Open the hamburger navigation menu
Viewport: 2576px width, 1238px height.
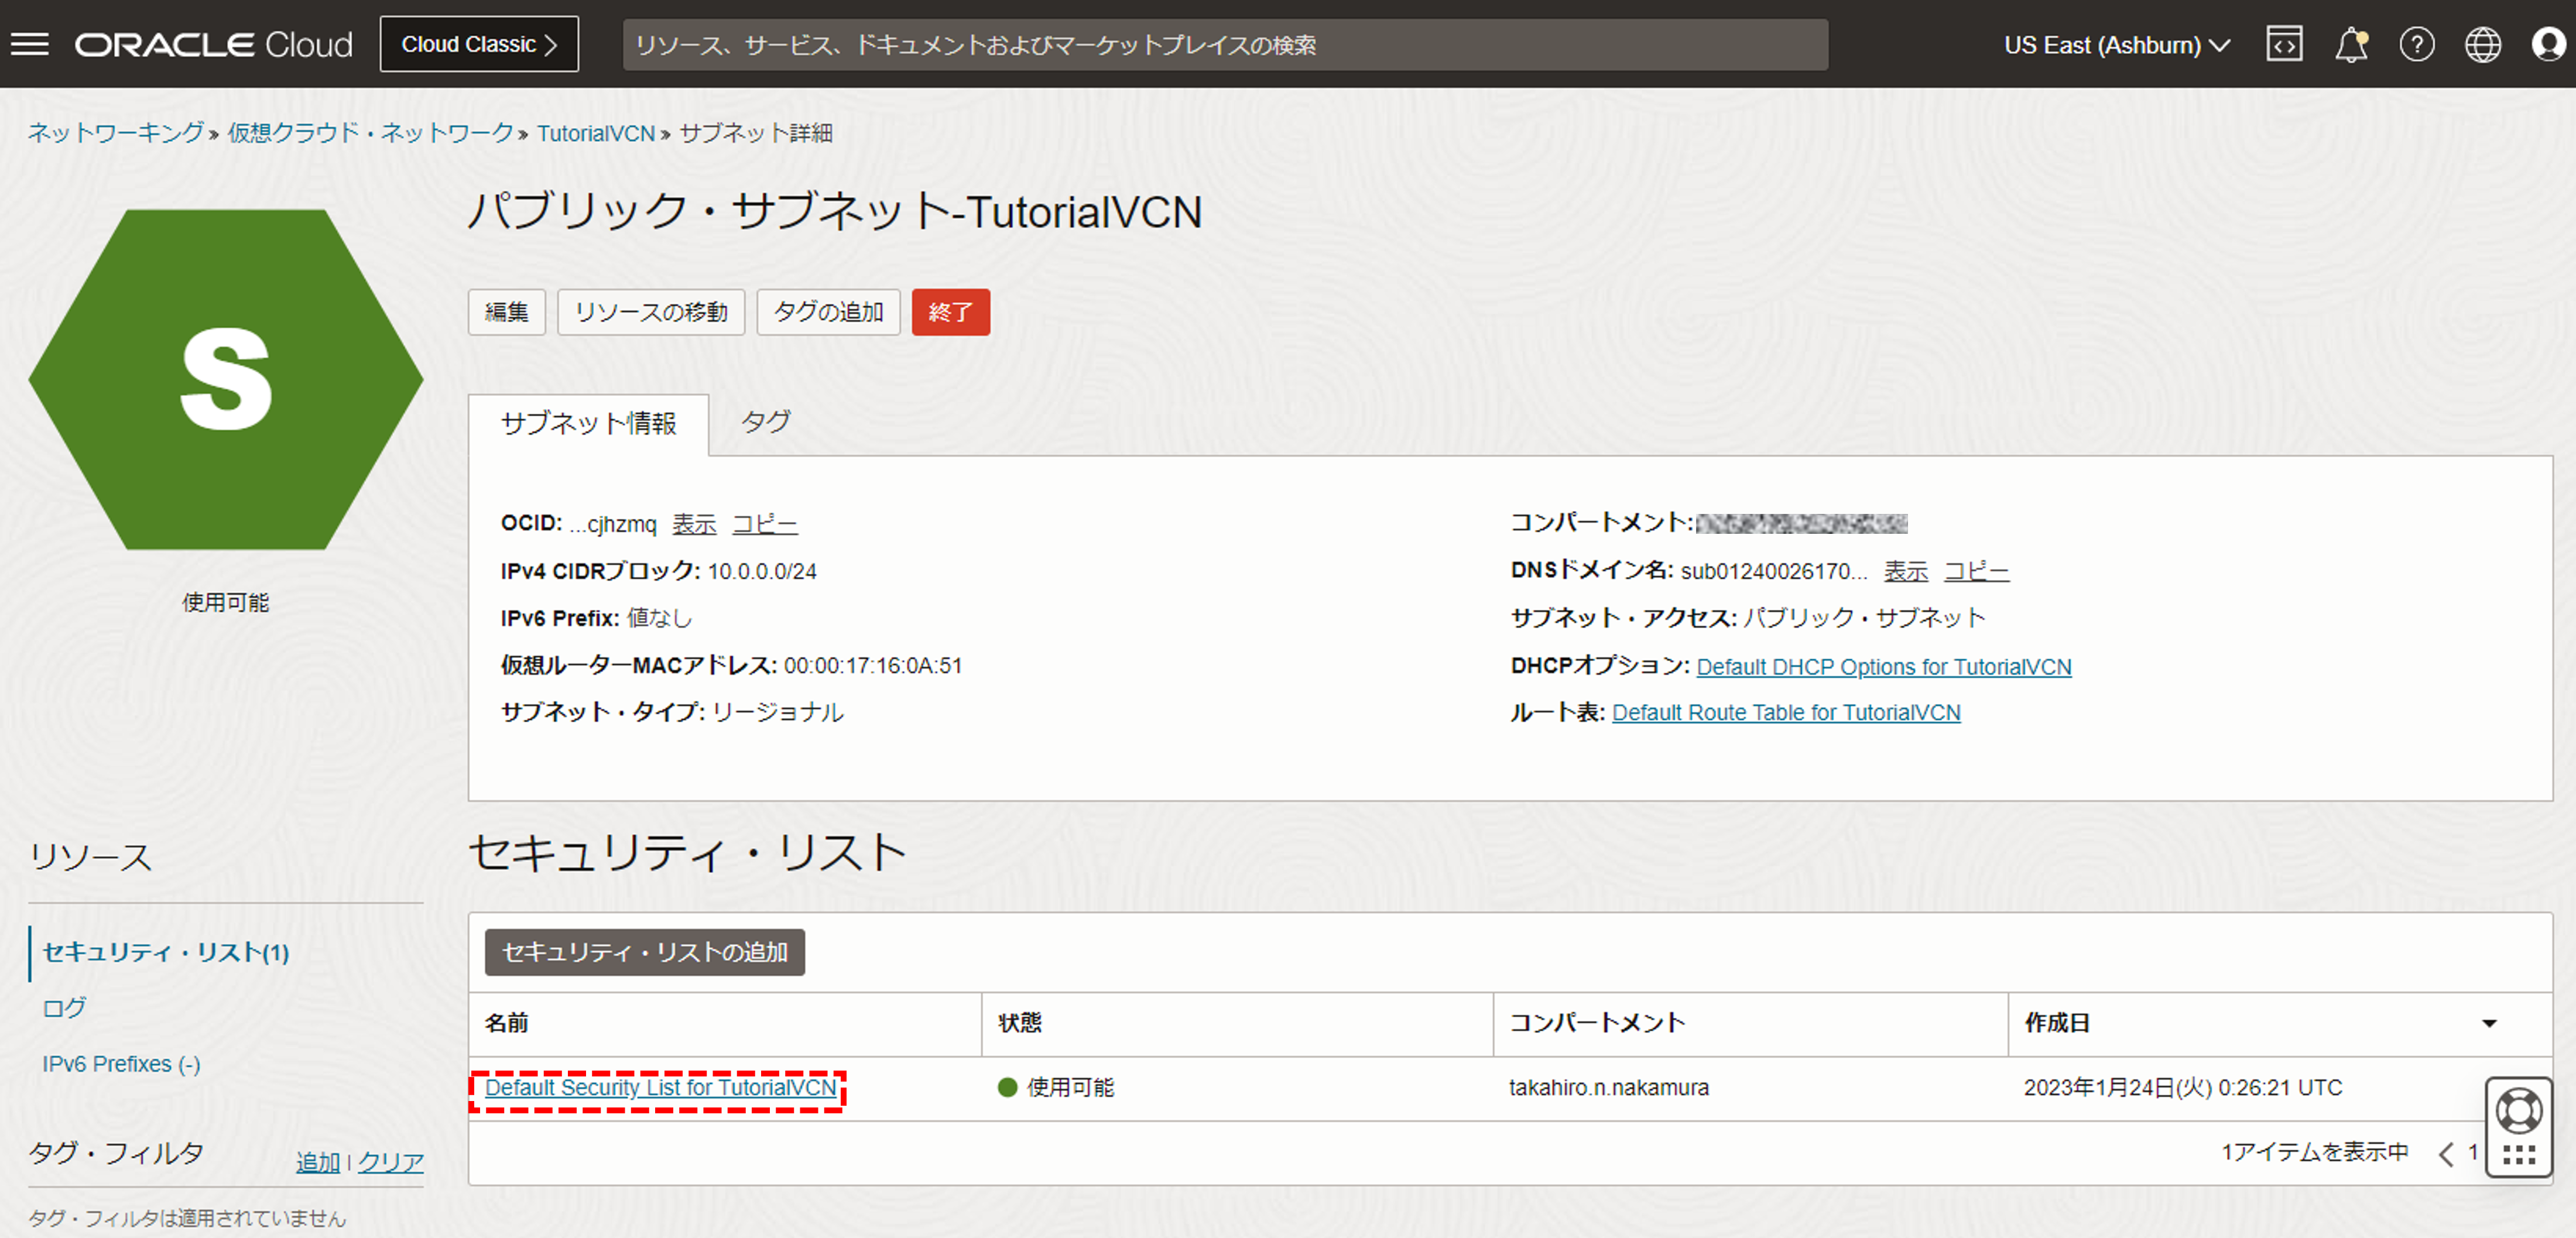[x=30, y=44]
